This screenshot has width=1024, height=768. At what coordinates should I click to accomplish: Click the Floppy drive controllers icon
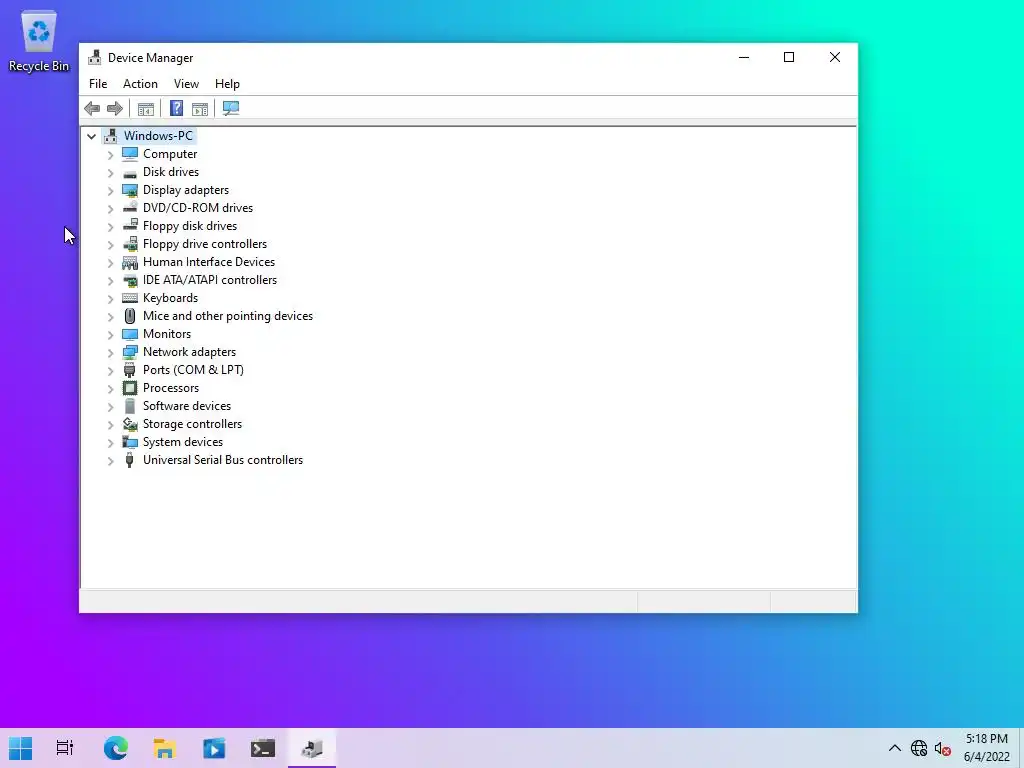130,244
